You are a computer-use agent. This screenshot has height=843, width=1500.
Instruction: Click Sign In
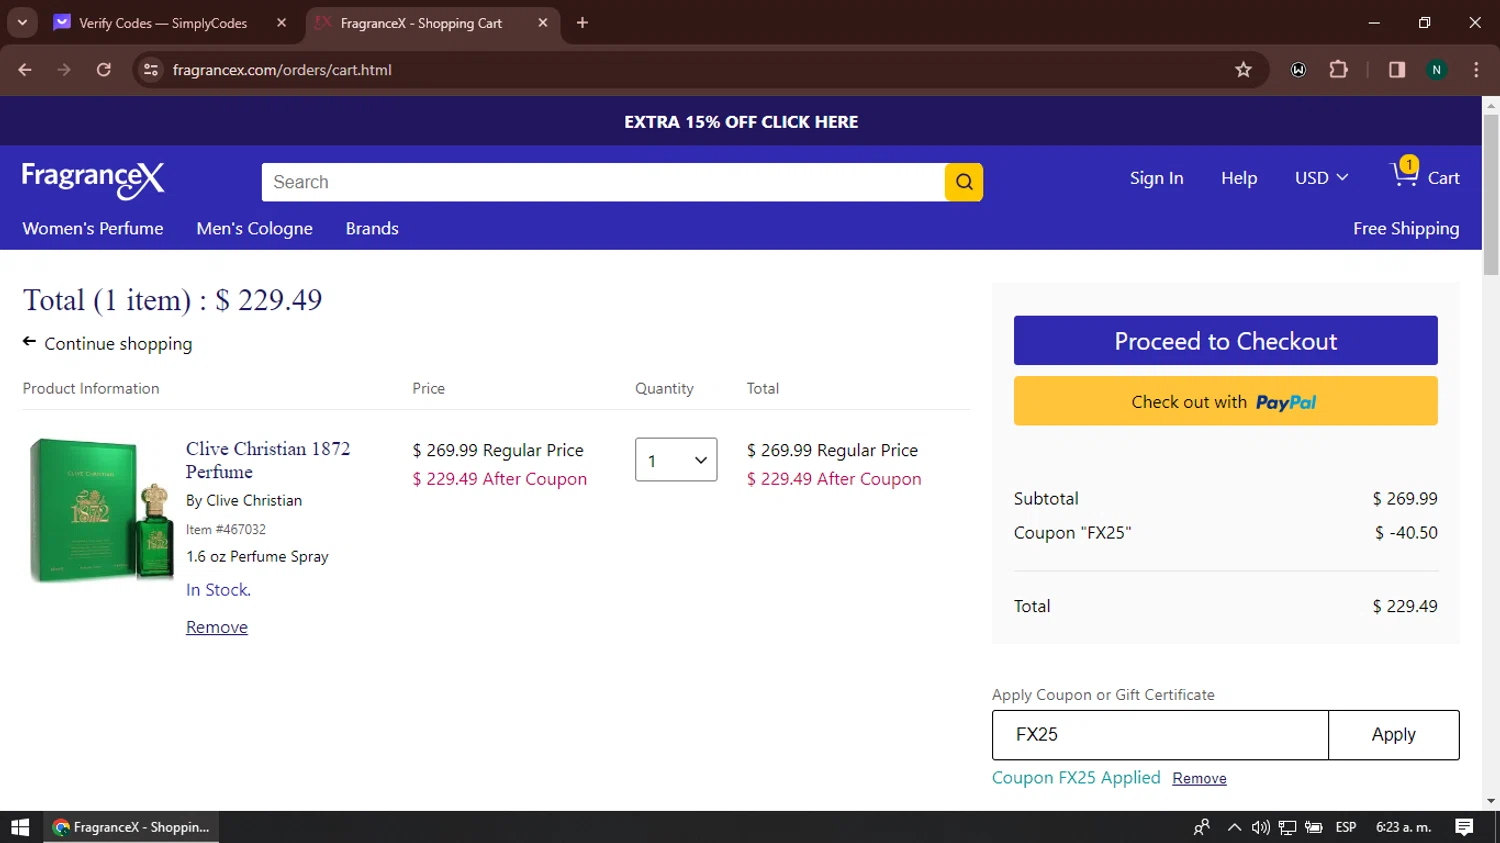(1156, 178)
